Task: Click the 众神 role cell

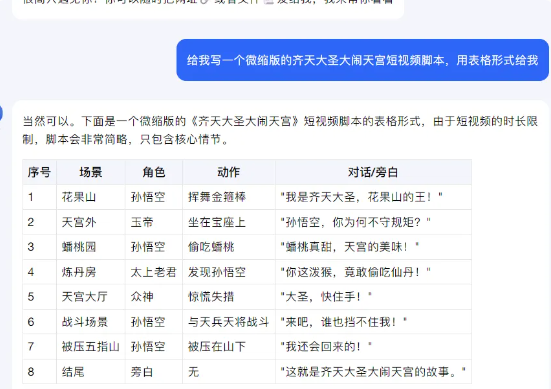Action: (154, 297)
